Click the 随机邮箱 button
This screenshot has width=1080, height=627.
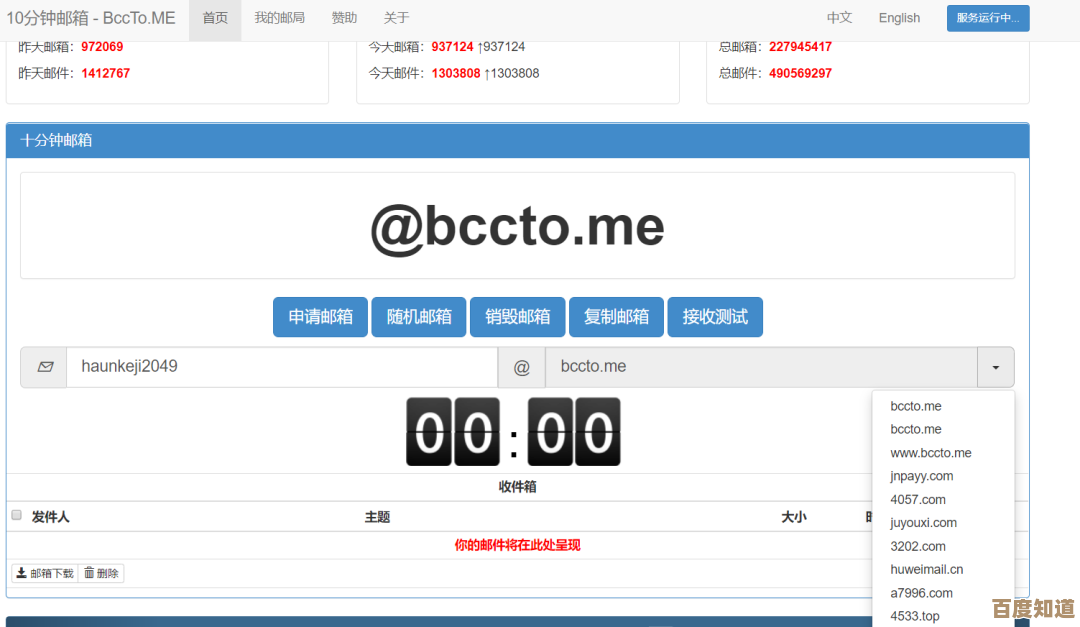[x=419, y=317]
